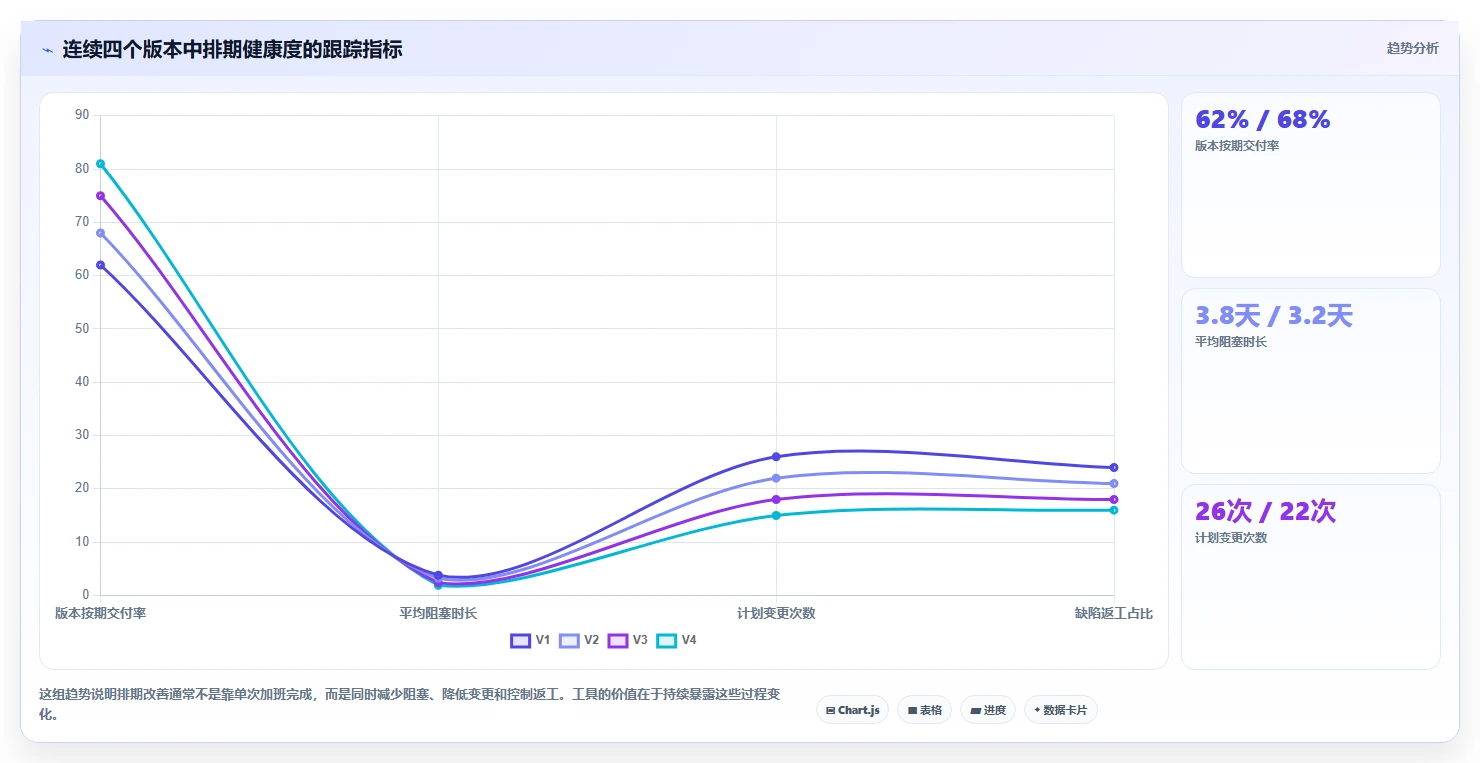Click the 进度 tag
Image resolution: width=1480 pixels, height=763 pixels.
pyautogui.click(x=988, y=710)
